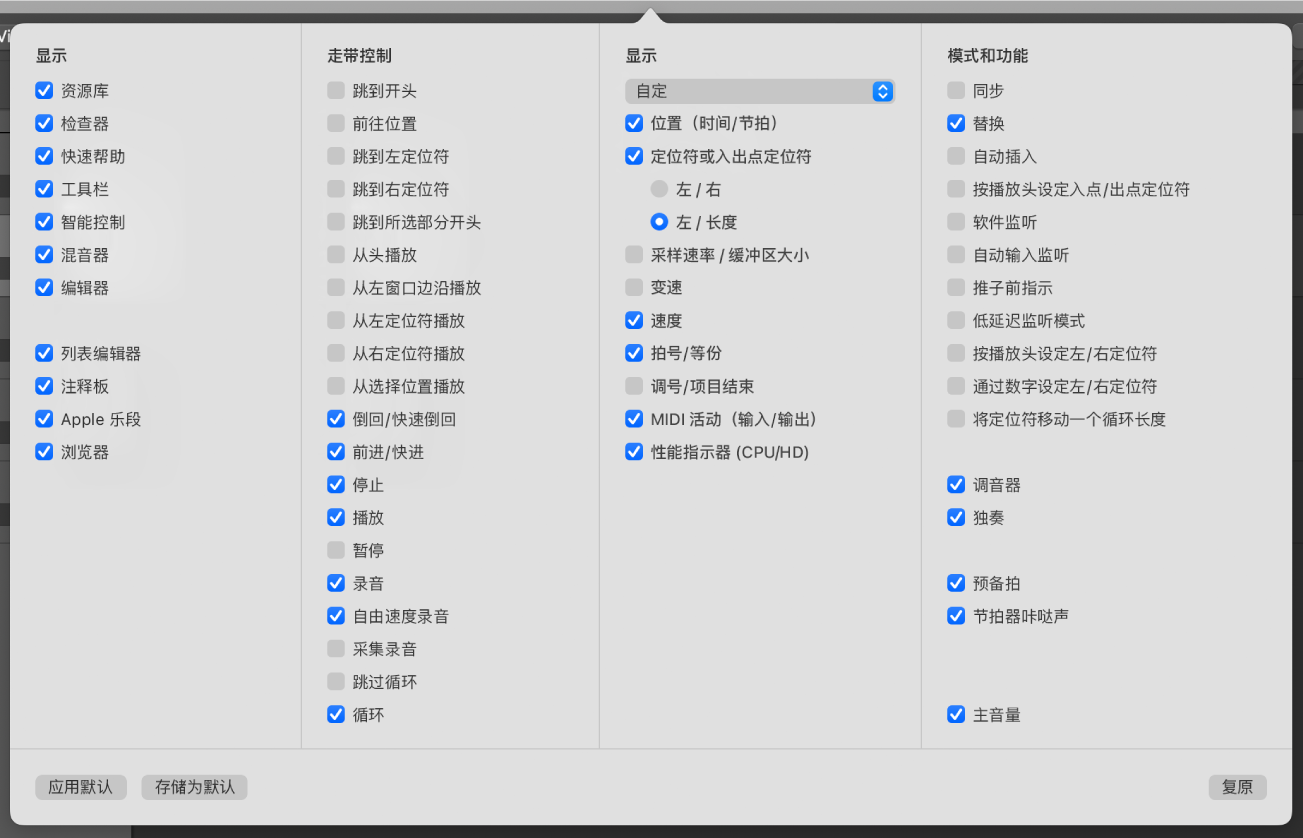The height and width of the screenshot is (838, 1303).
Task: Check the 变速 option
Action: (634, 288)
